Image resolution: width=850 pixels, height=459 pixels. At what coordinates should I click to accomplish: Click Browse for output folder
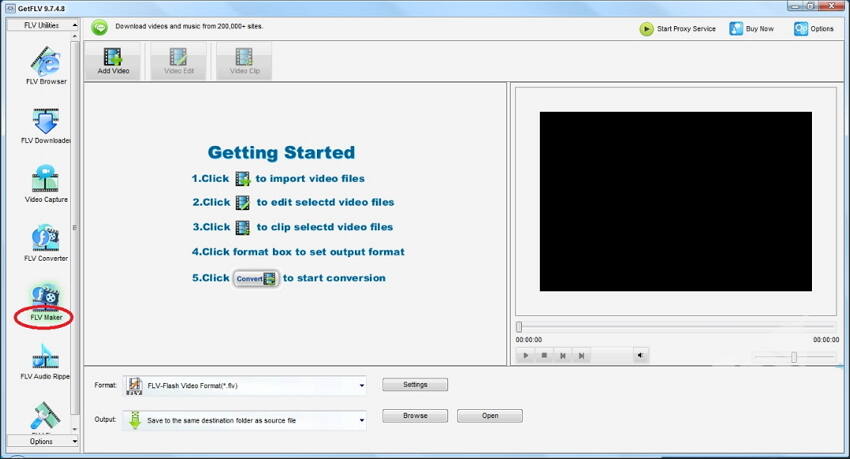[415, 416]
